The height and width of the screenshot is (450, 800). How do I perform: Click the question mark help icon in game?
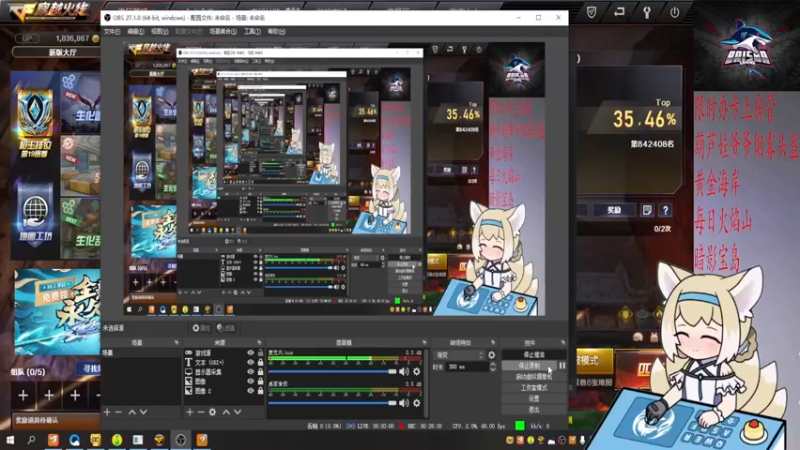point(665,210)
